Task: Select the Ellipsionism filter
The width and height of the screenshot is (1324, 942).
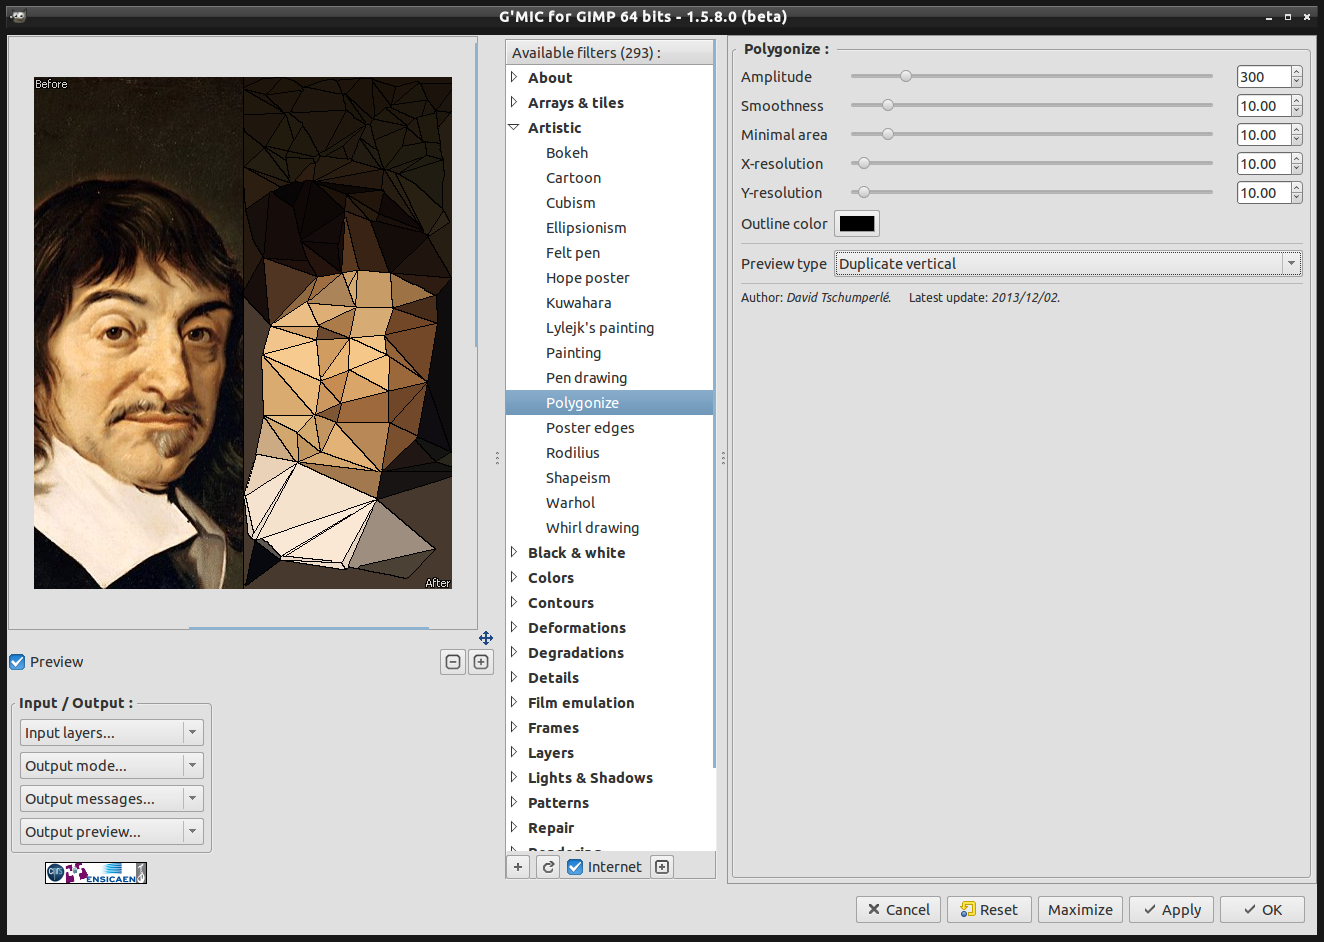Action: tap(586, 228)
